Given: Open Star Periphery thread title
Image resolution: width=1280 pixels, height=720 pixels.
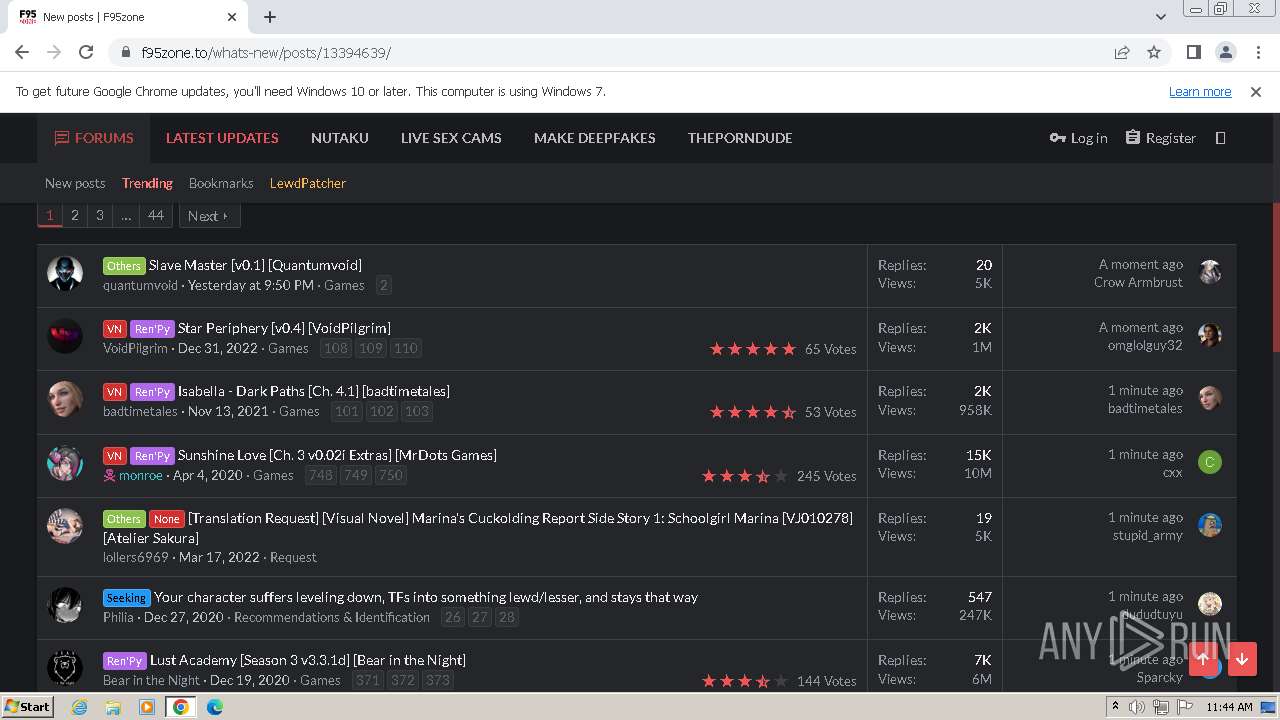Looking at the screenshot, I should pyautogui.click(x=284, y=328).
